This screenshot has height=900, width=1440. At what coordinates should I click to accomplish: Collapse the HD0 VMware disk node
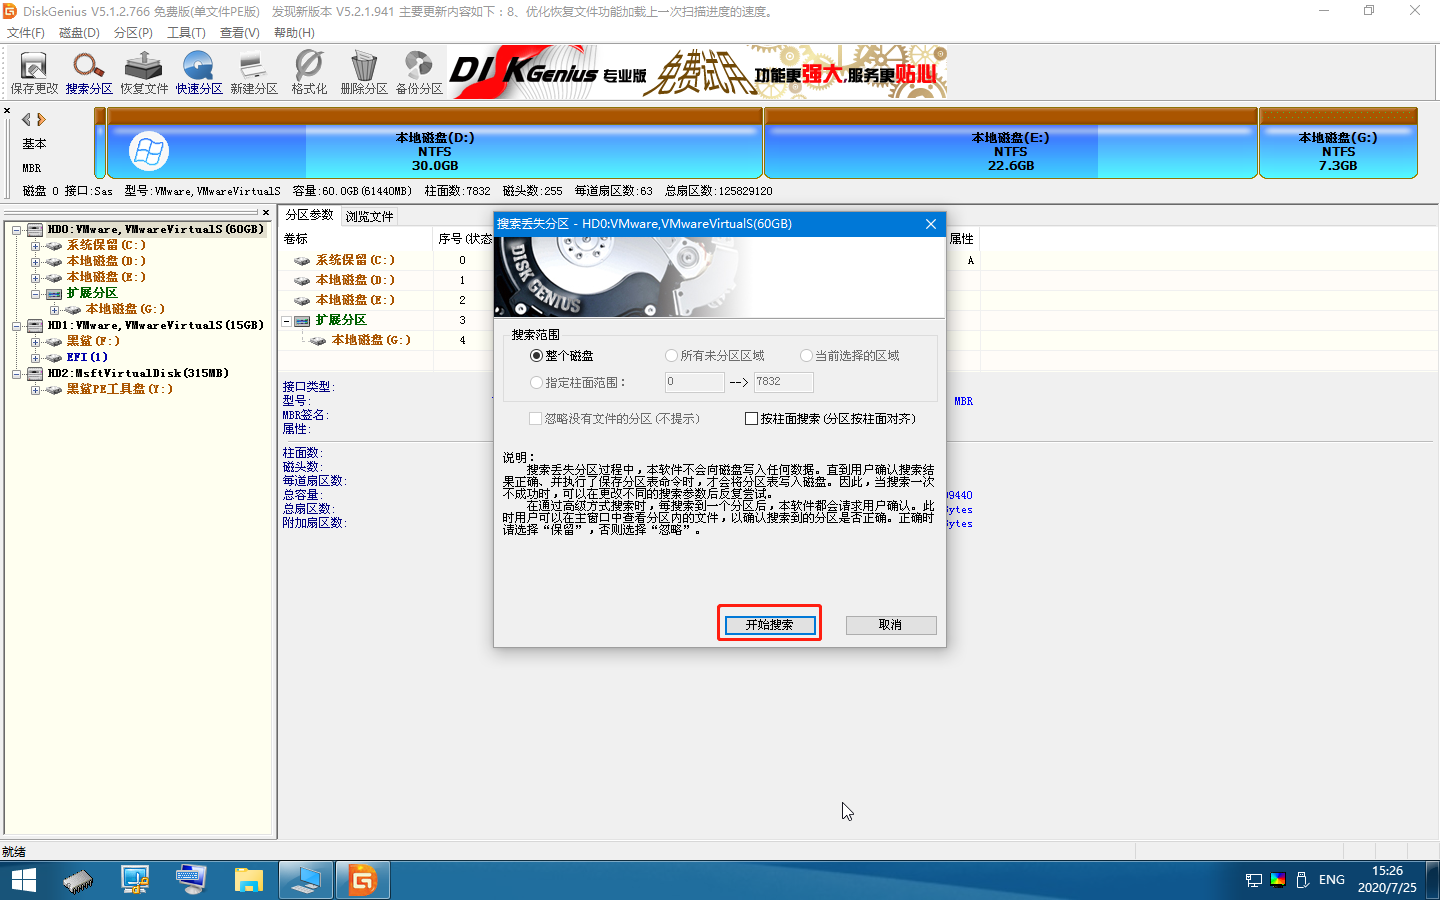16,230
